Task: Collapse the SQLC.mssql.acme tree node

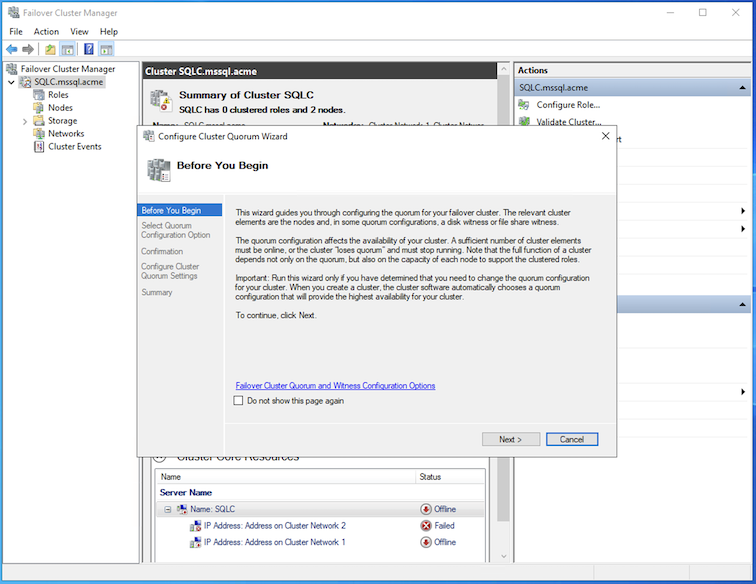Action: tap(11, 82)
